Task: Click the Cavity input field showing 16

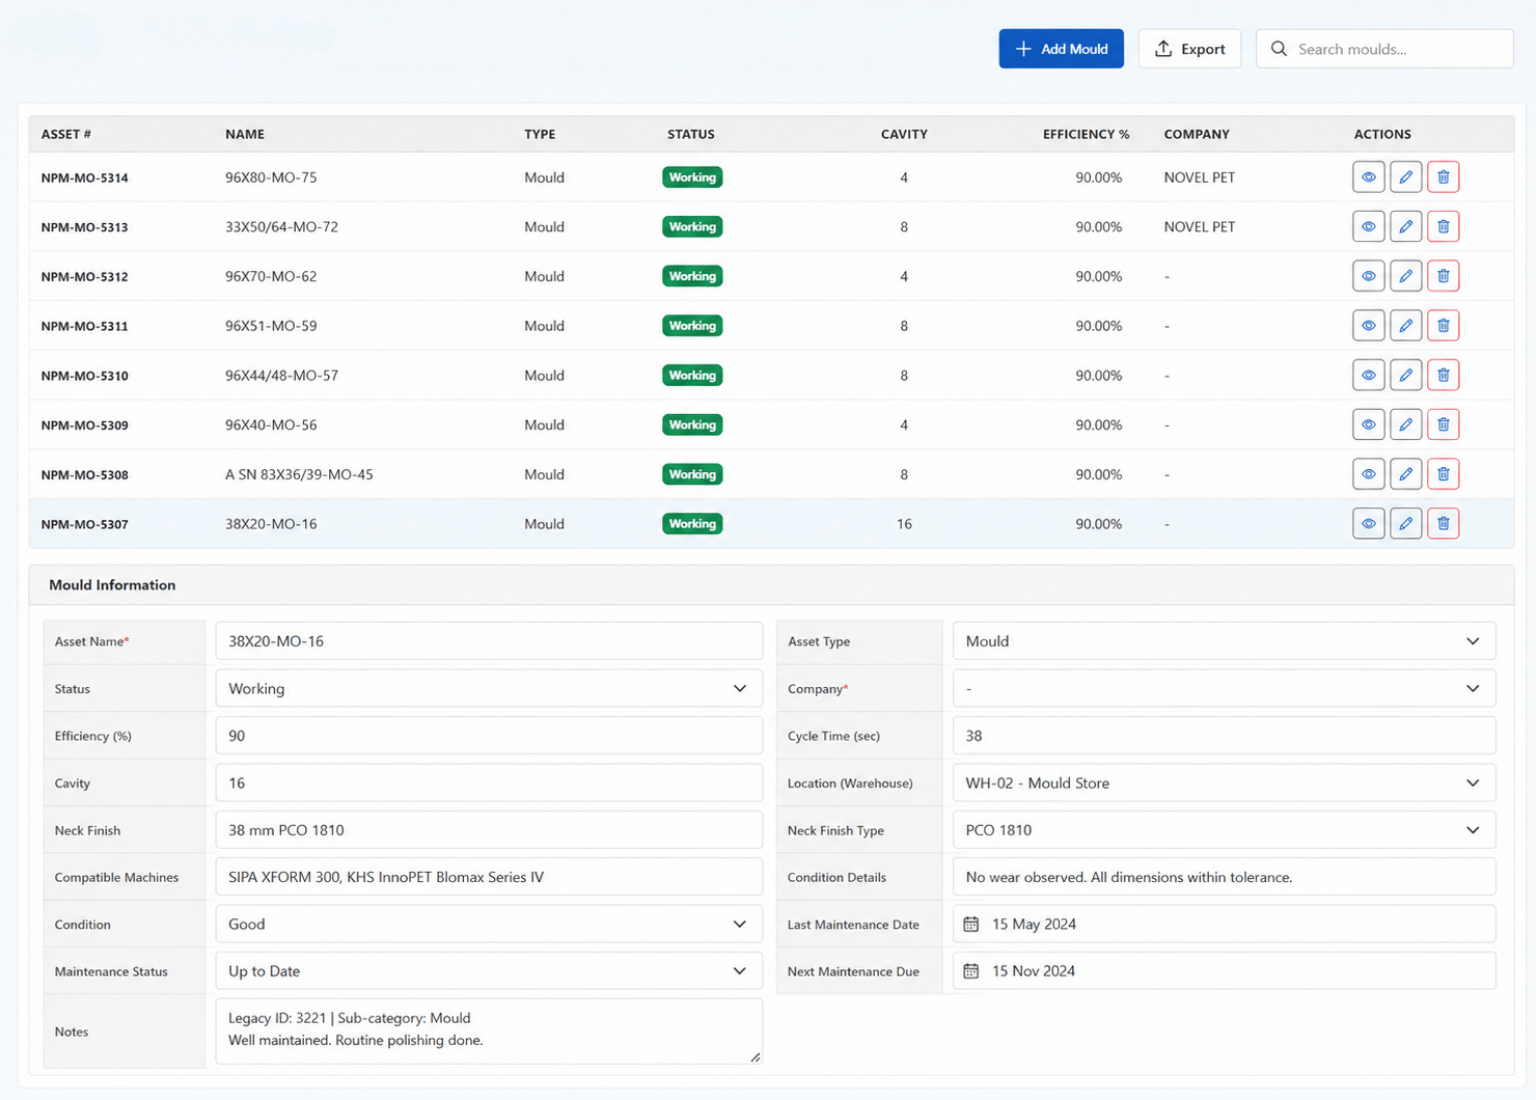Action: [x=489, y=783]
